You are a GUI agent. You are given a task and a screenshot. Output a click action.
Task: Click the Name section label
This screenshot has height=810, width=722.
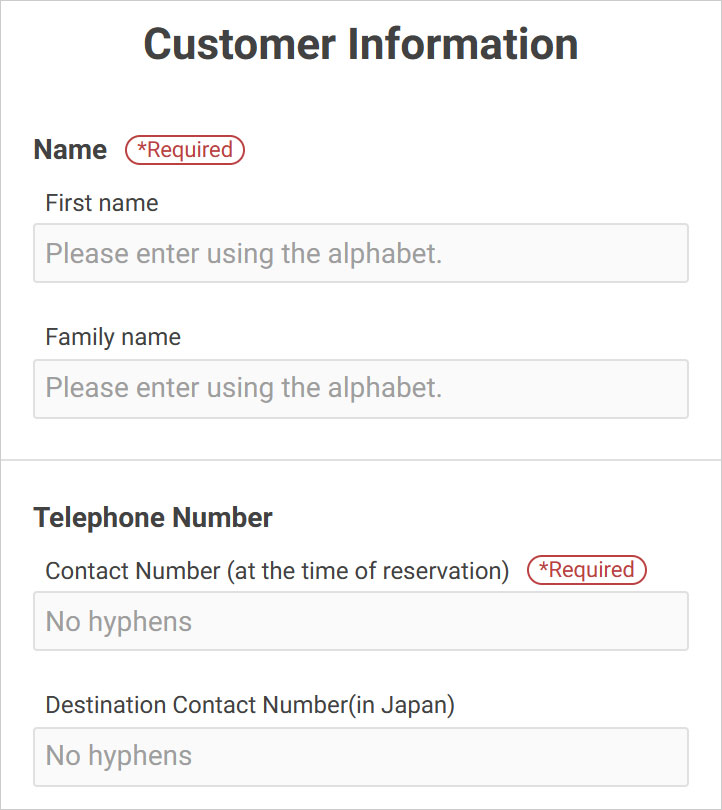pyautogui.click(x=70, y=150)
